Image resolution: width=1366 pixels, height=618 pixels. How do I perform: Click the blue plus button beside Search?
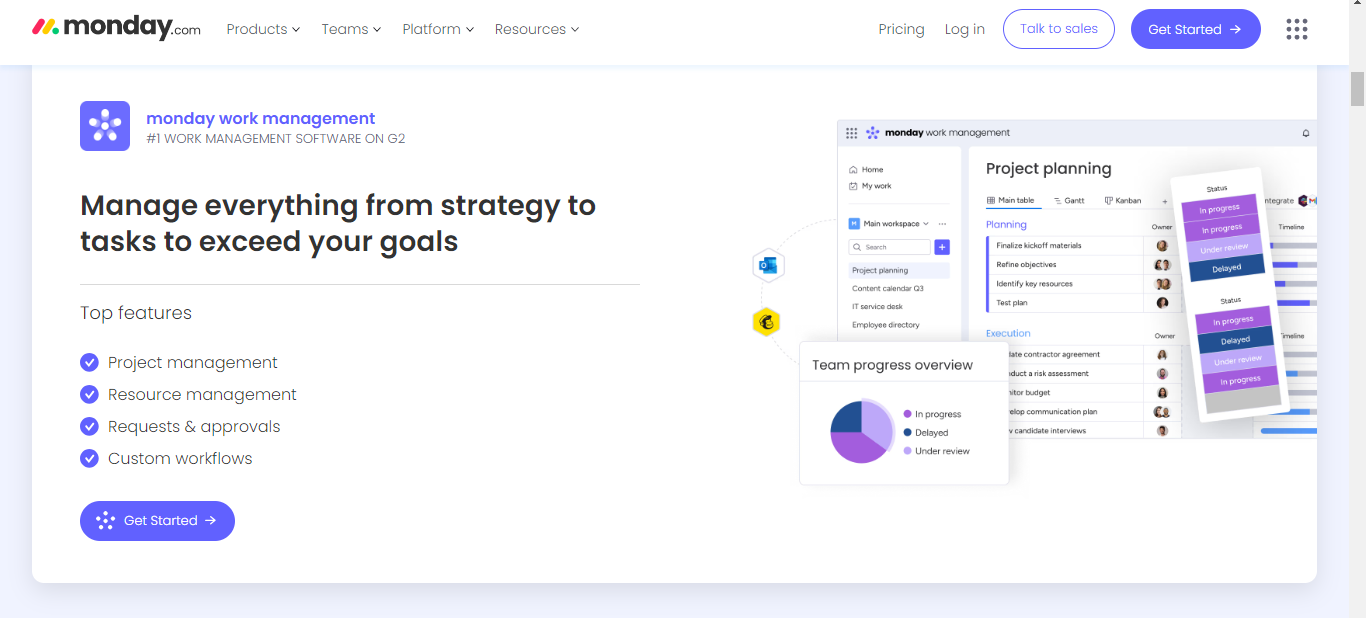point(942,247)
